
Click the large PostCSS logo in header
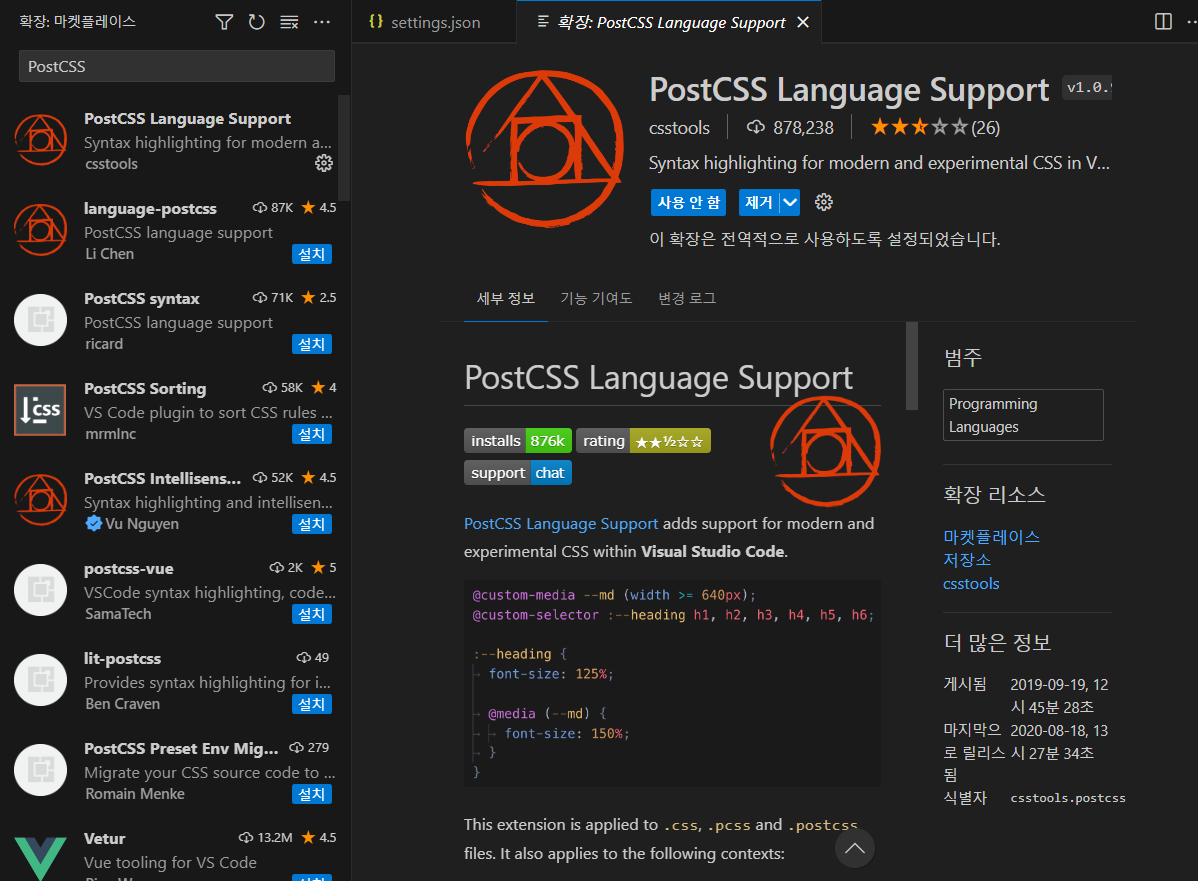(545, 149)
